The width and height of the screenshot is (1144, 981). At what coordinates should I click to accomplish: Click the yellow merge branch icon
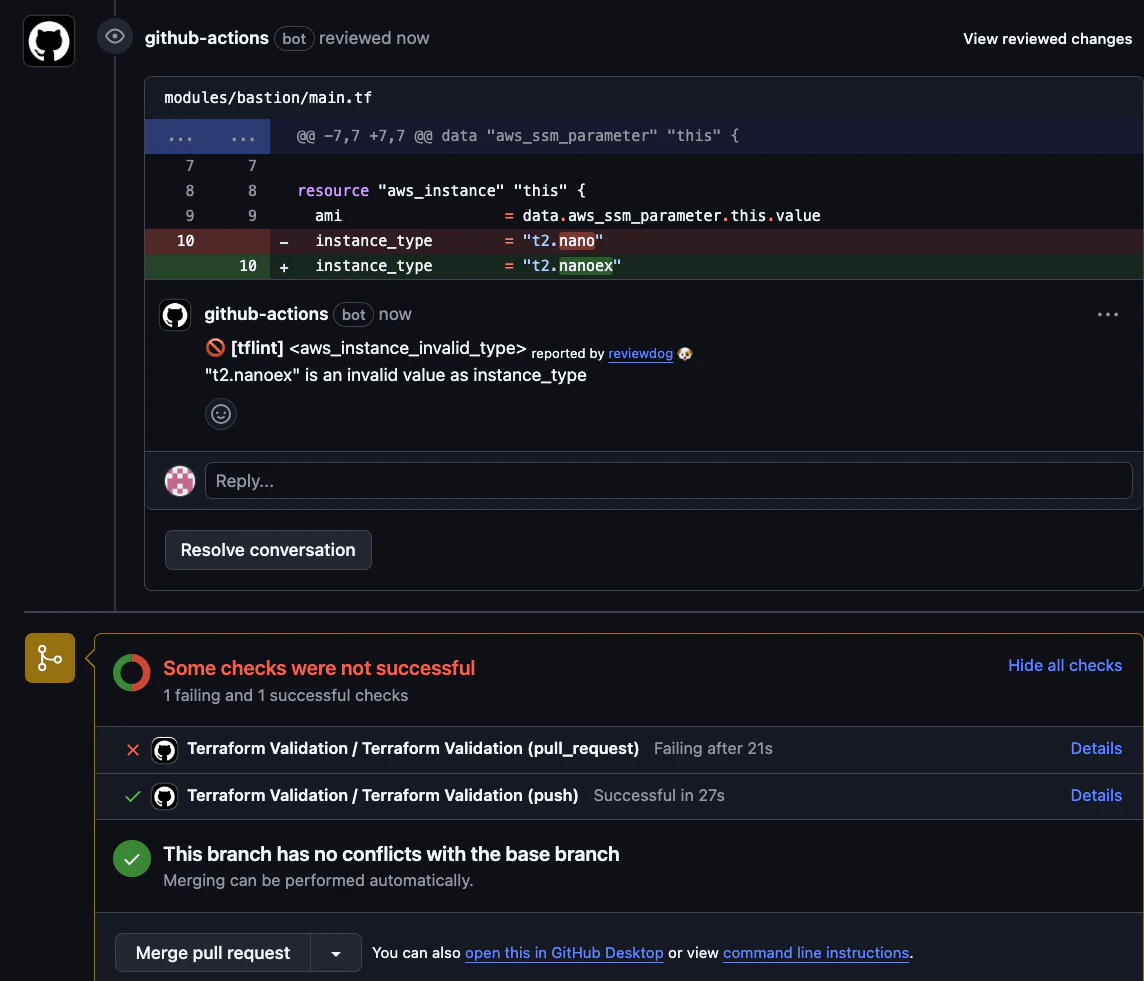tap(50, 658)
